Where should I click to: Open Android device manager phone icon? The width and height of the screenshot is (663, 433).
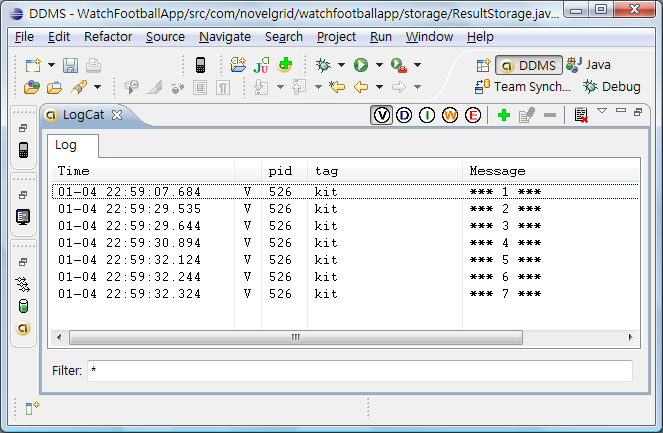pyautogui.click(x=201, y=65)
